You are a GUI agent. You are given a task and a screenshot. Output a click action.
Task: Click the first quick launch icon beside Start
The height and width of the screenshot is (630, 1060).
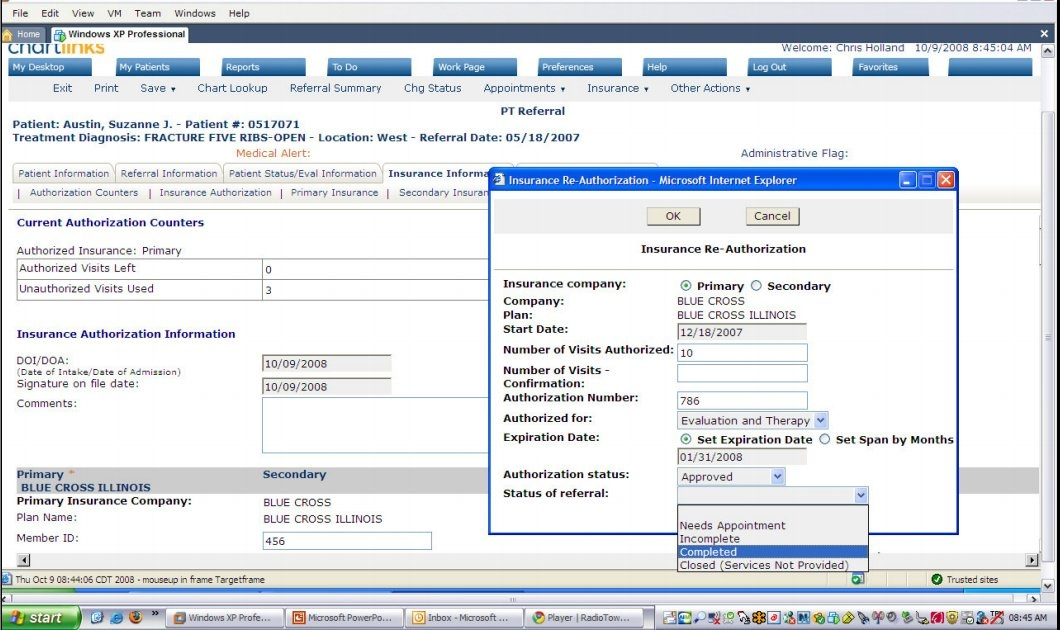(x=97, y=617)
